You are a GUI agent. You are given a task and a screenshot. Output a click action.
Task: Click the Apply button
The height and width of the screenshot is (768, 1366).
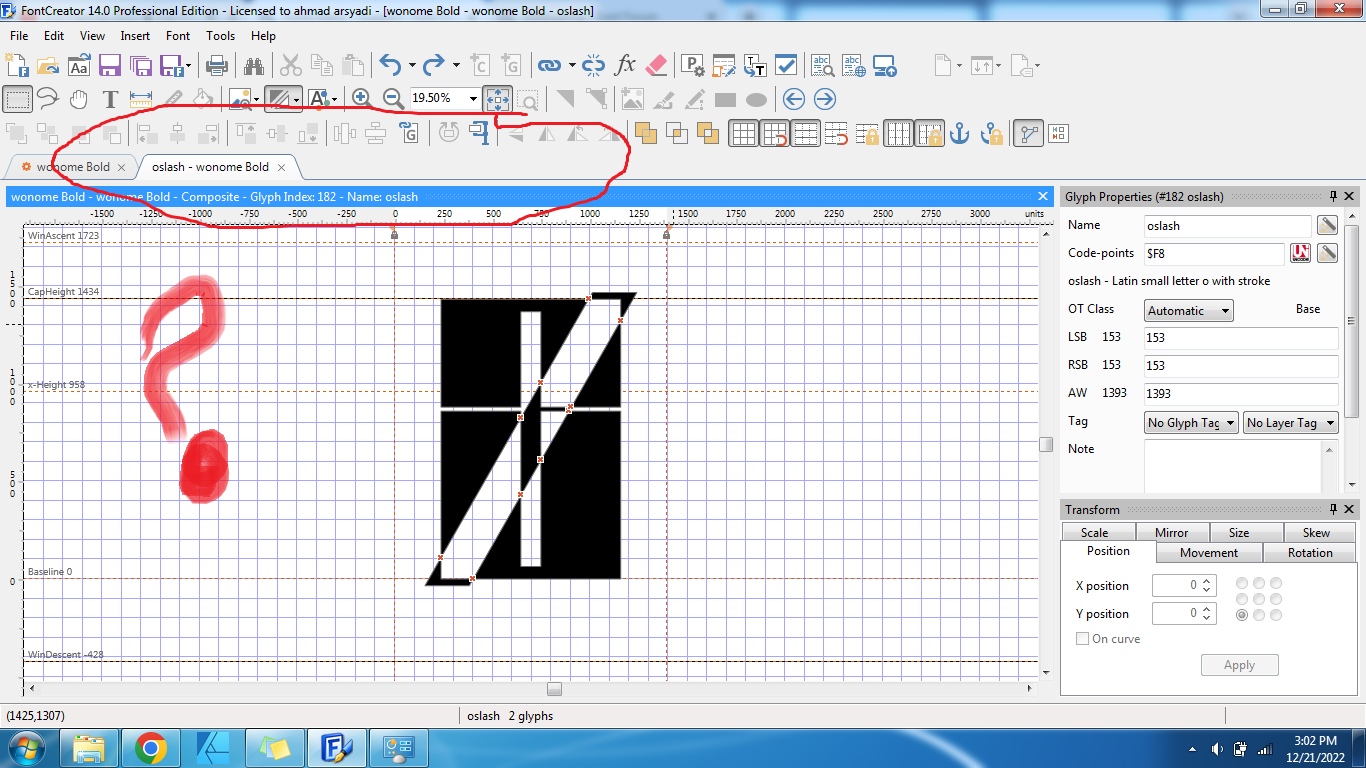[1239, 665]
